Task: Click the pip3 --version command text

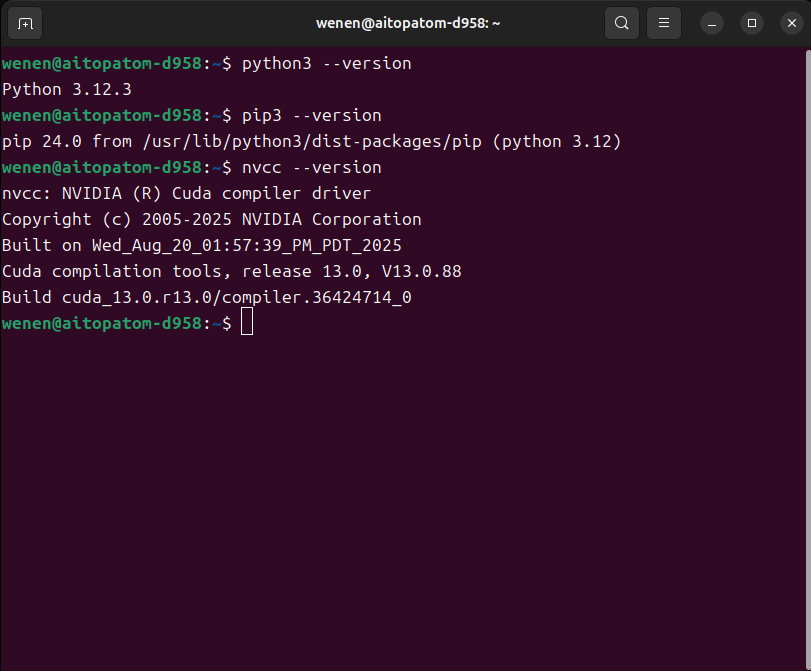Action: coord(311,115)
